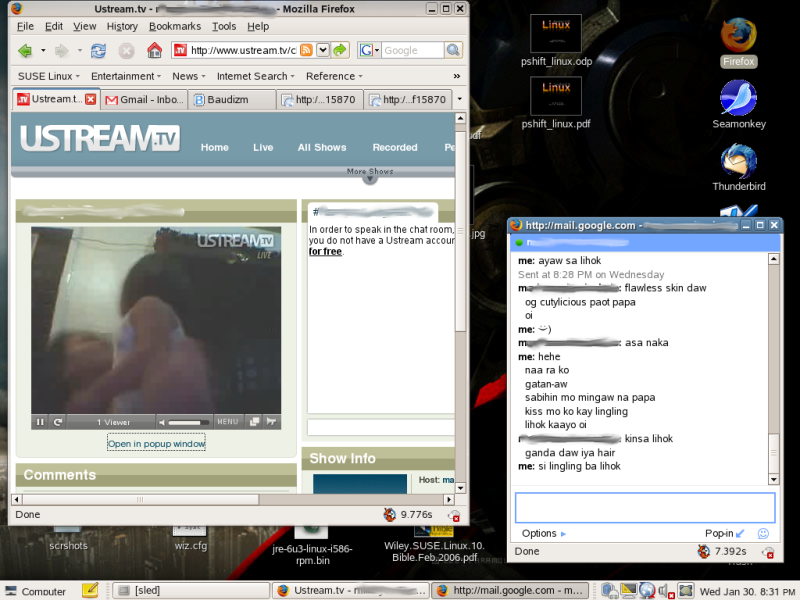Expand the Options menu in chat
Screen dimensions: 800x600
[x=543, y=534]
